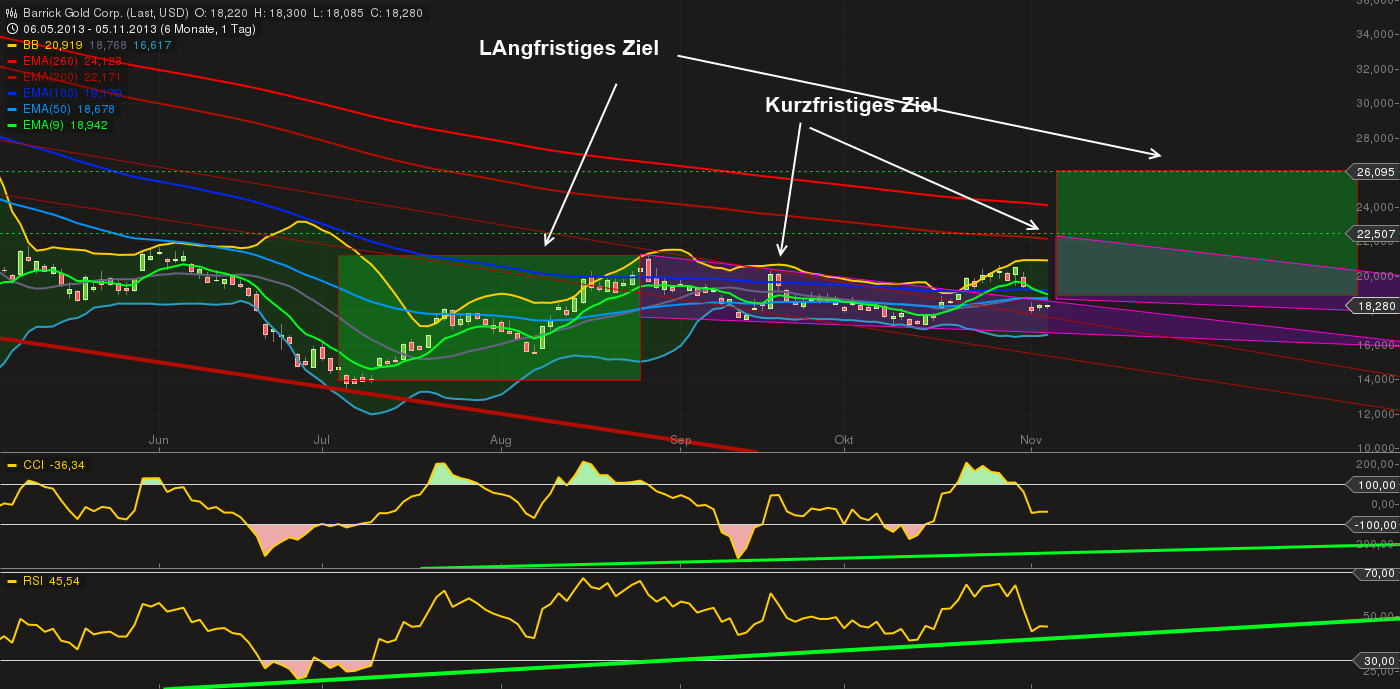
Task: Toggle visibility of the BB Bollinger Bands
Action: pos(10,44)
